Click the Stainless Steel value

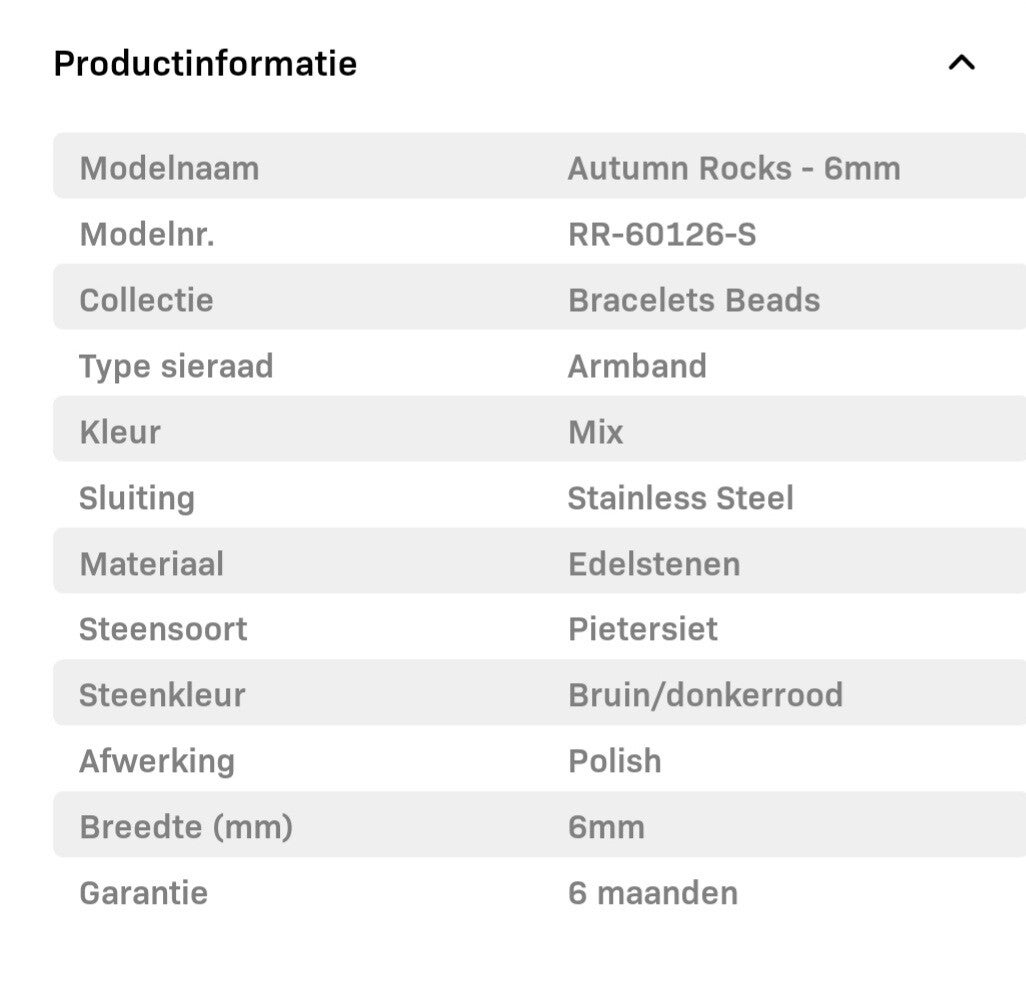tap(680, 498)
